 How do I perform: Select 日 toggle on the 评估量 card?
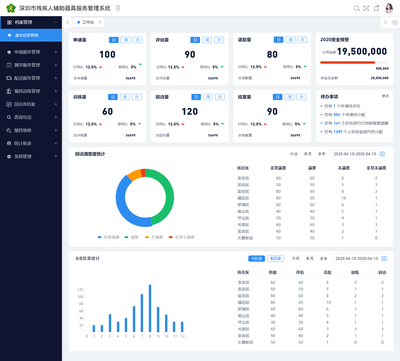click(x=195, y=40)
